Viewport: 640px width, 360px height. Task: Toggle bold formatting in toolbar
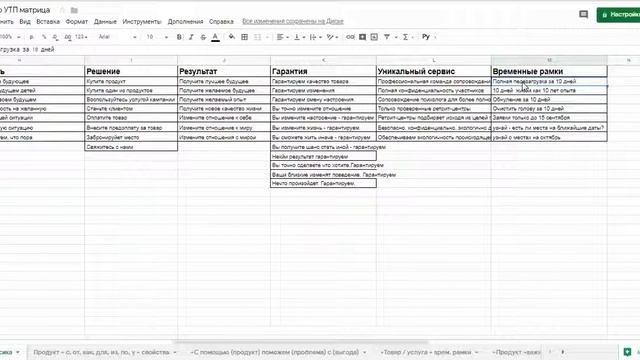pos(179,37)
